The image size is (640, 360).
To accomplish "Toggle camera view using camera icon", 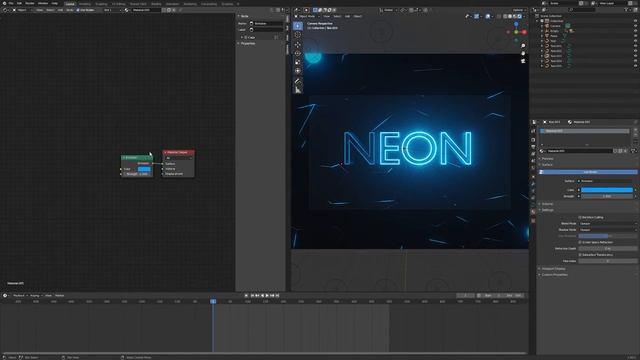I will (x=523, y=61).
